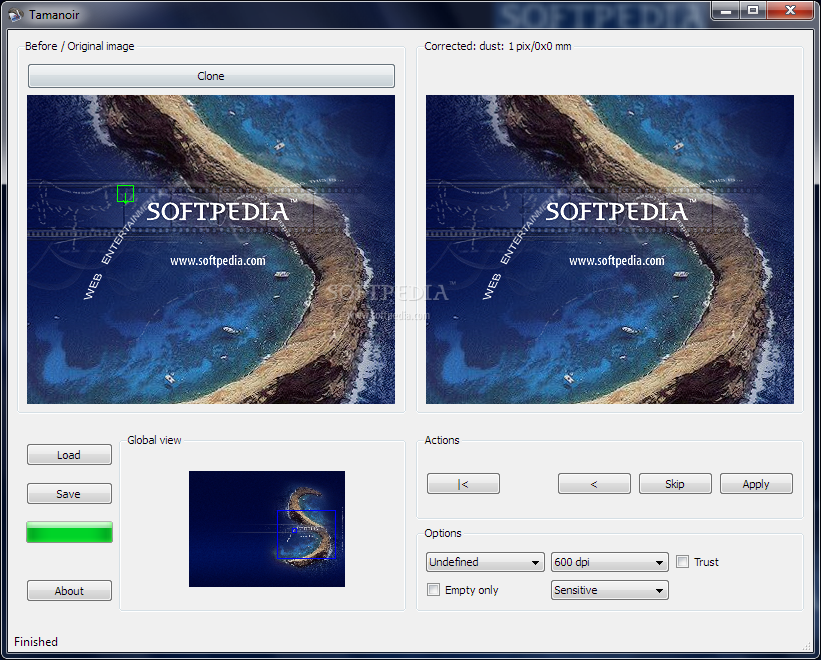Open the 600 dpi resolution dropdown
821x660 pixels.
coord(609,562)
